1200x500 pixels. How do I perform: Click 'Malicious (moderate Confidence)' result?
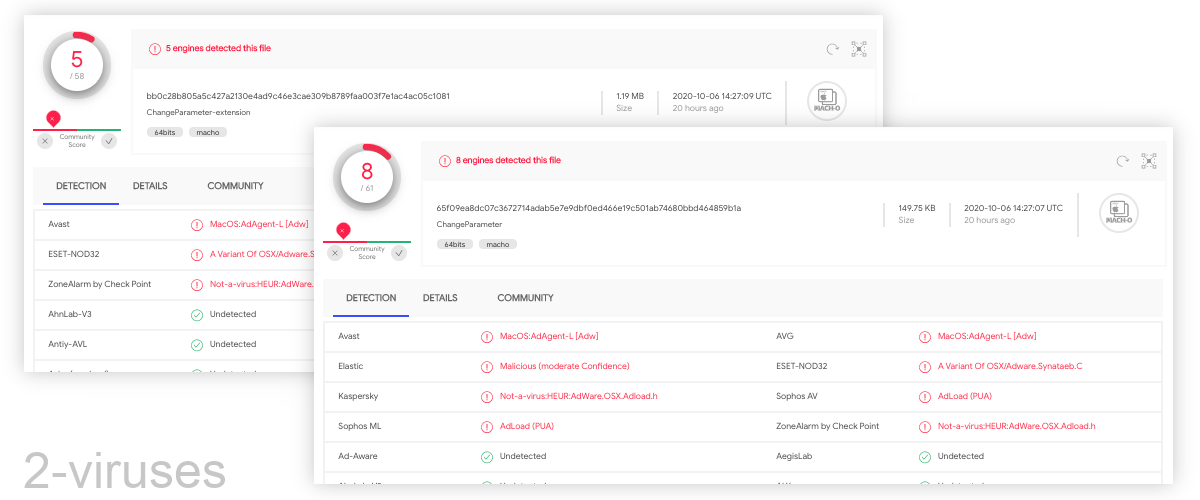pos(565,366)
